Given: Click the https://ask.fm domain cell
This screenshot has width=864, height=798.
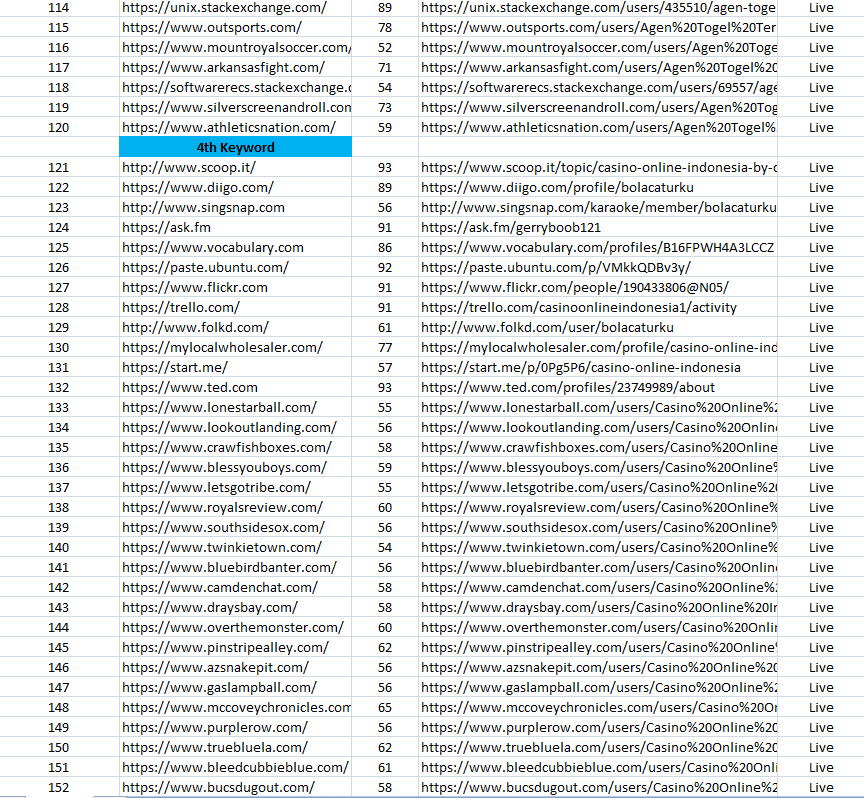Looking at the screenshot, I should 235,228.
